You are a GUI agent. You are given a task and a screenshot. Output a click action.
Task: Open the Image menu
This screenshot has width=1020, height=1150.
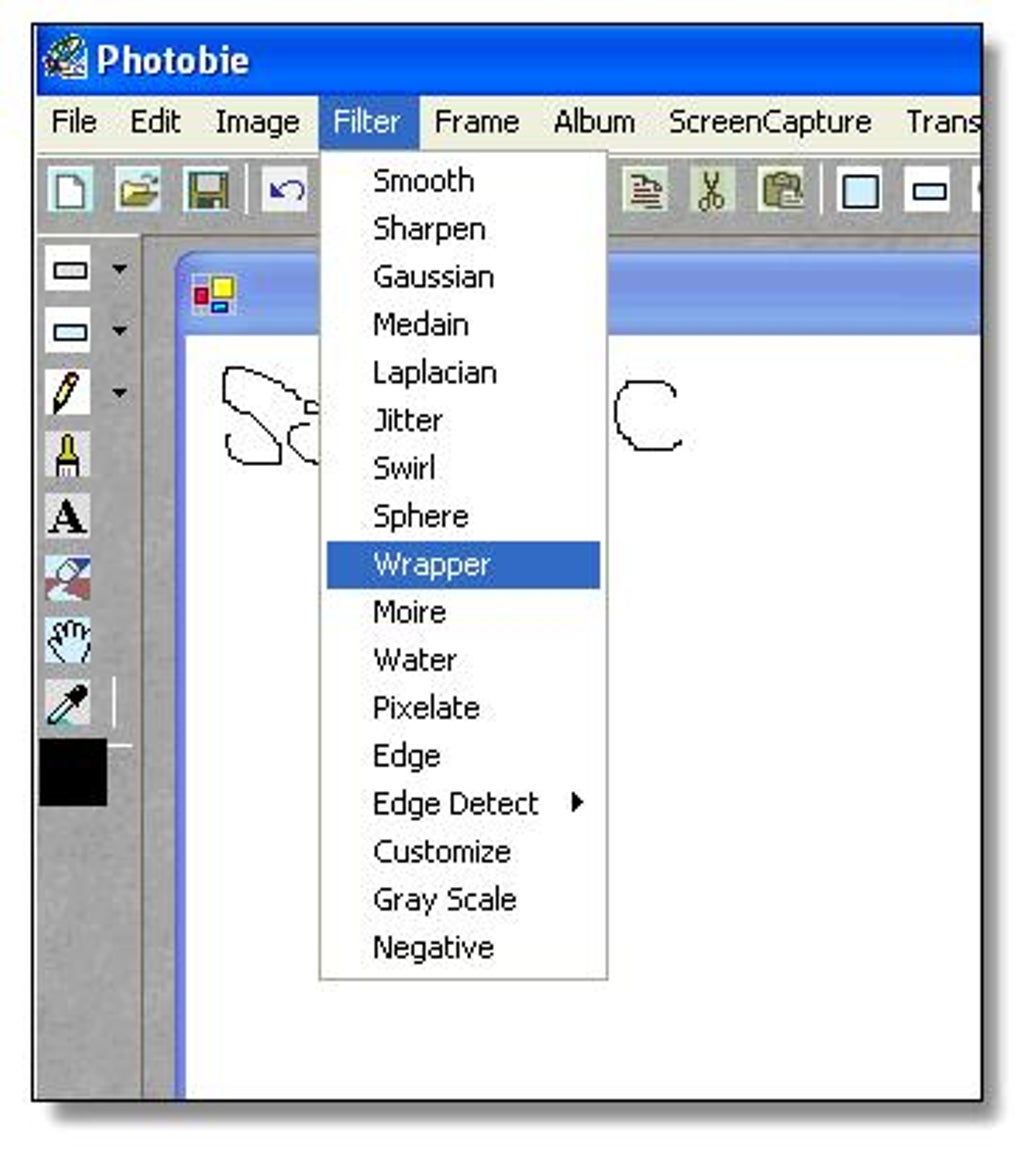tap(256, 122)
